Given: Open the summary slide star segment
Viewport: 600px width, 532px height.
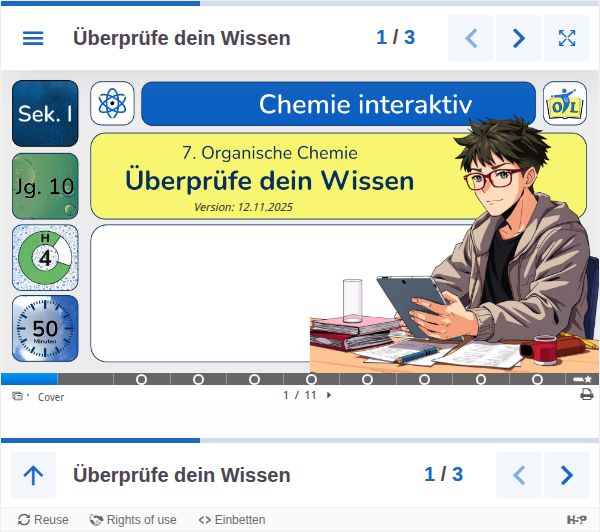Looking at the screenshot, I should pos(582,379).
